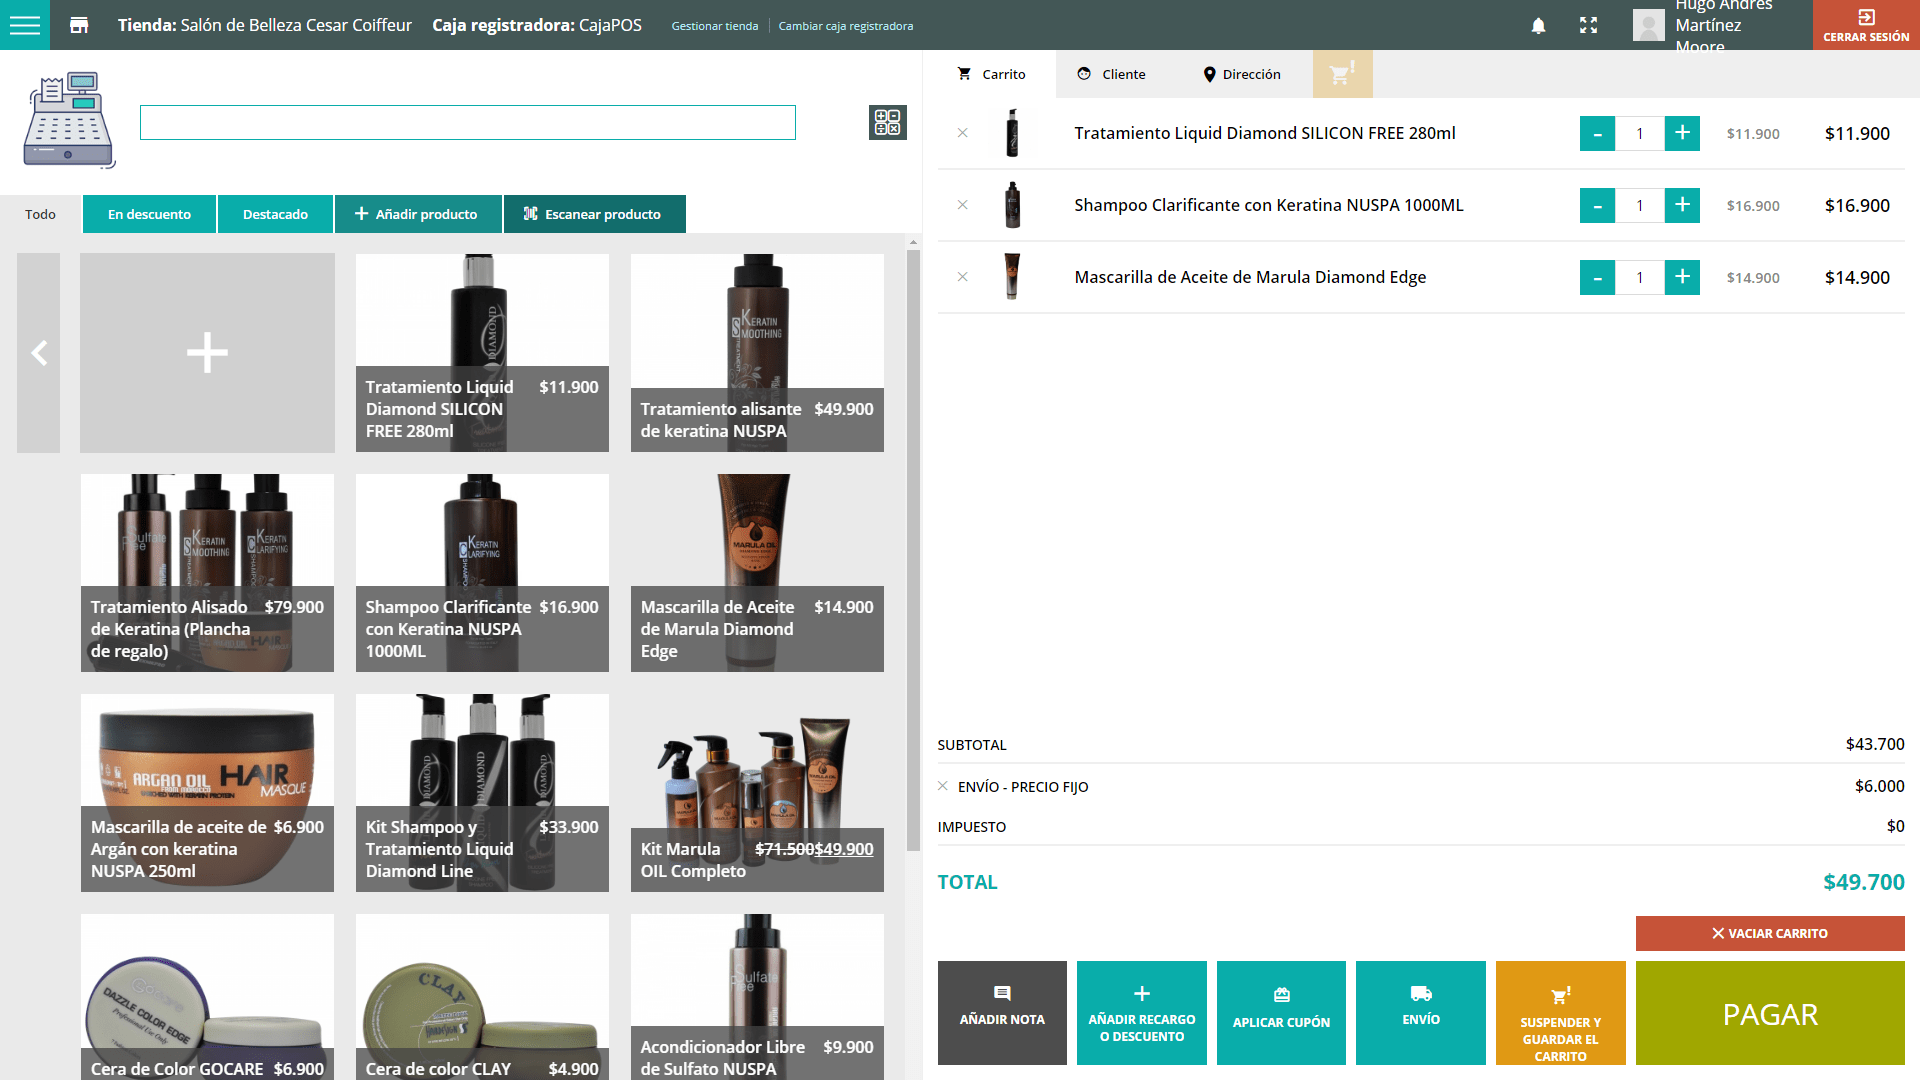Viewport: 1920px width, 1080px height.
Task: Click Añadir producto button
Action: pyautogui.click(x=418, y=214)
